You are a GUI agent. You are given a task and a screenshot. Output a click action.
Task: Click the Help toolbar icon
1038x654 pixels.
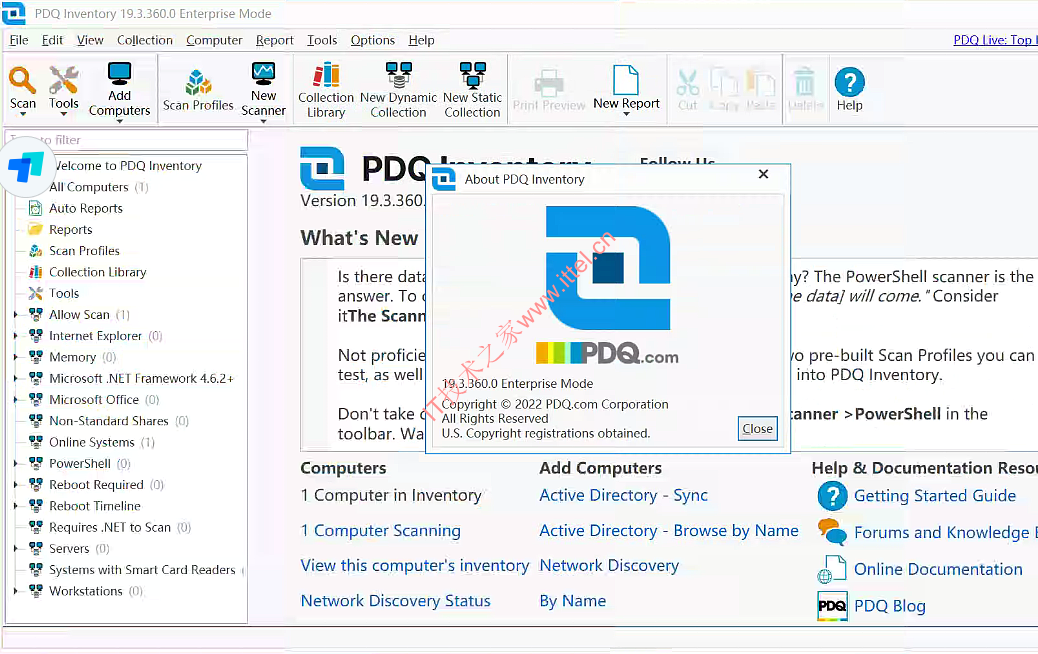849,82
